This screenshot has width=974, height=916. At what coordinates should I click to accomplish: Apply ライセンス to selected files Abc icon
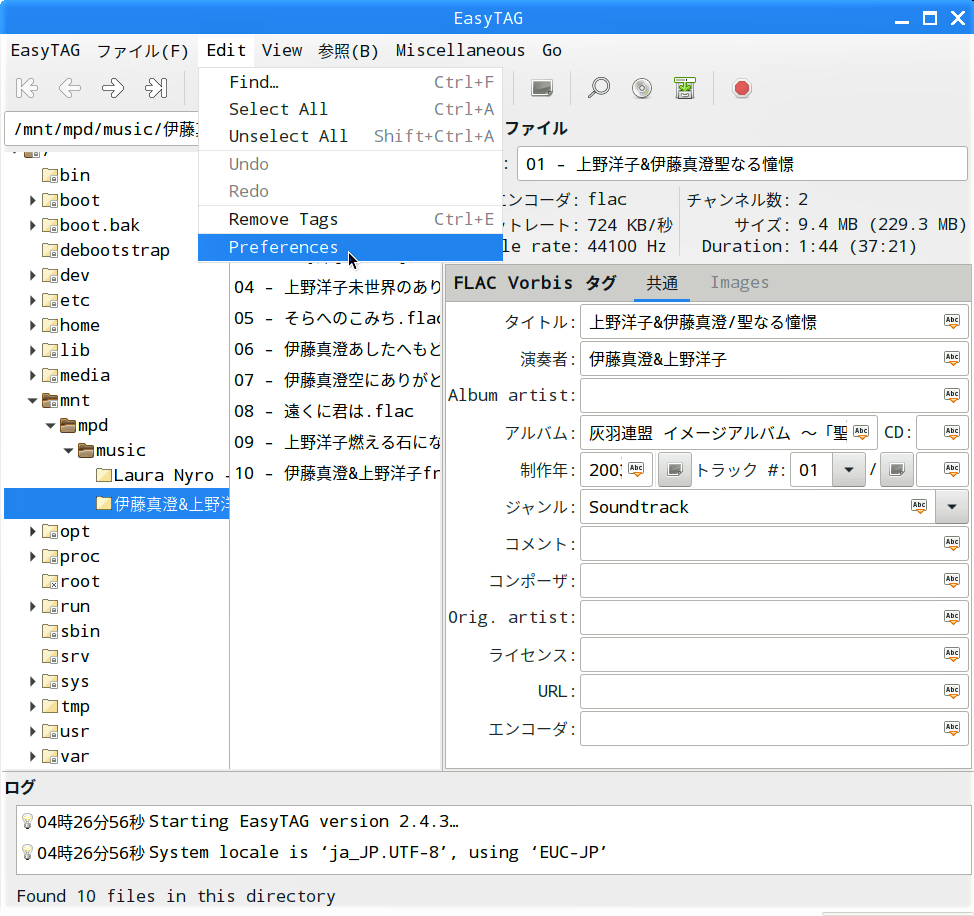click(x=952, y=654)
